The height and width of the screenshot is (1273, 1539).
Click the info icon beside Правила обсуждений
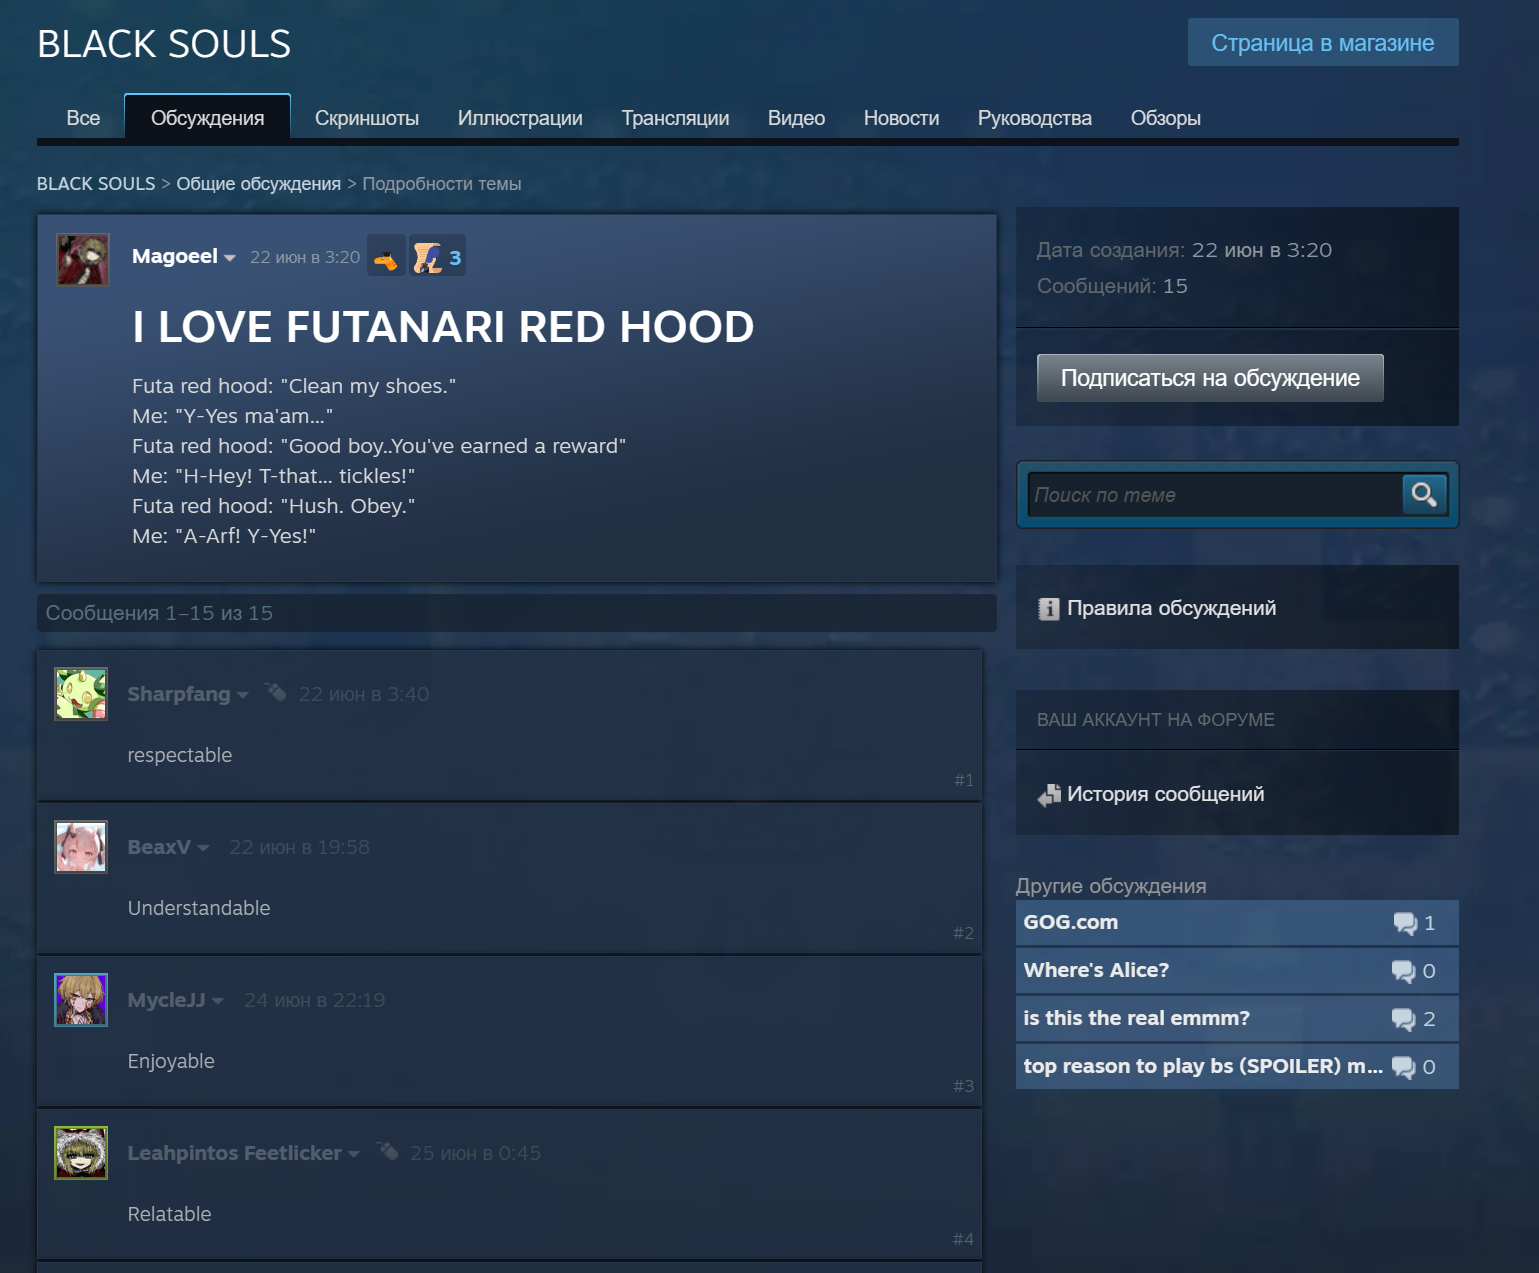(x=1048, y=608)
